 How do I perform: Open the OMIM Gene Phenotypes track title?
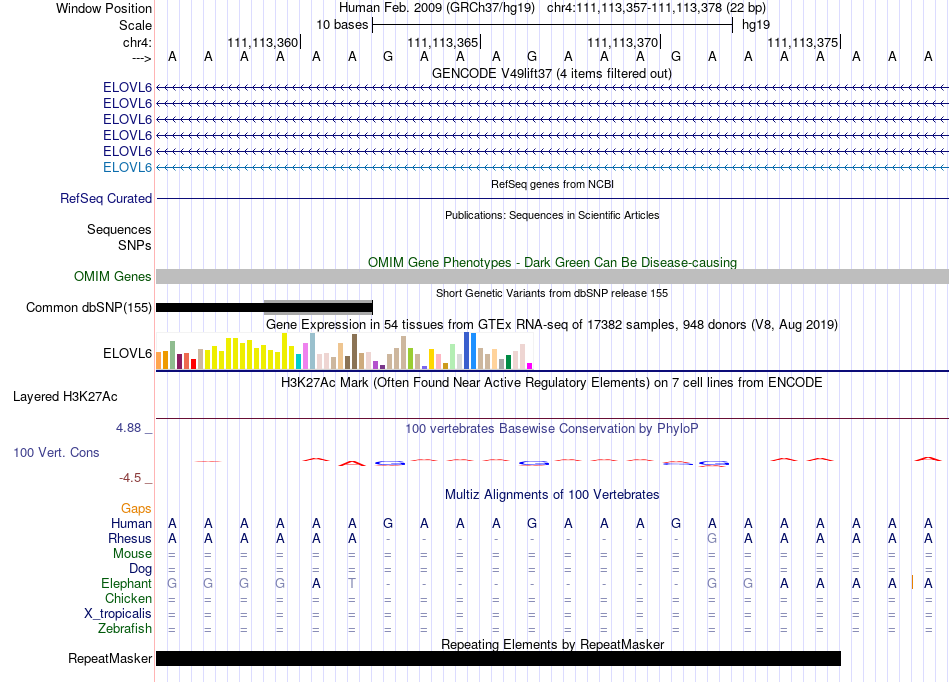click(552, 262)
